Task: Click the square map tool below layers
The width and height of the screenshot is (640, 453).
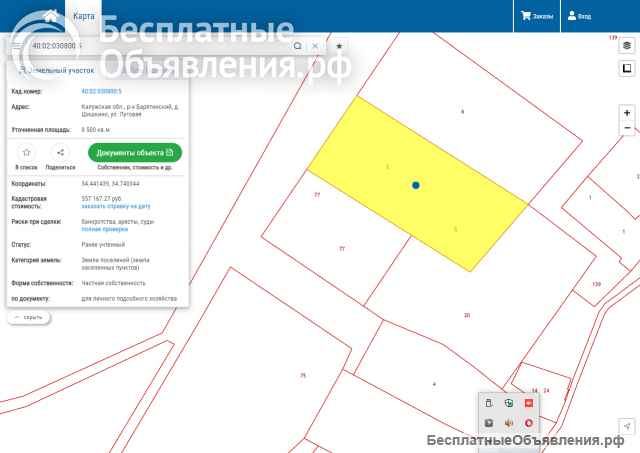Action: [627, 68]
